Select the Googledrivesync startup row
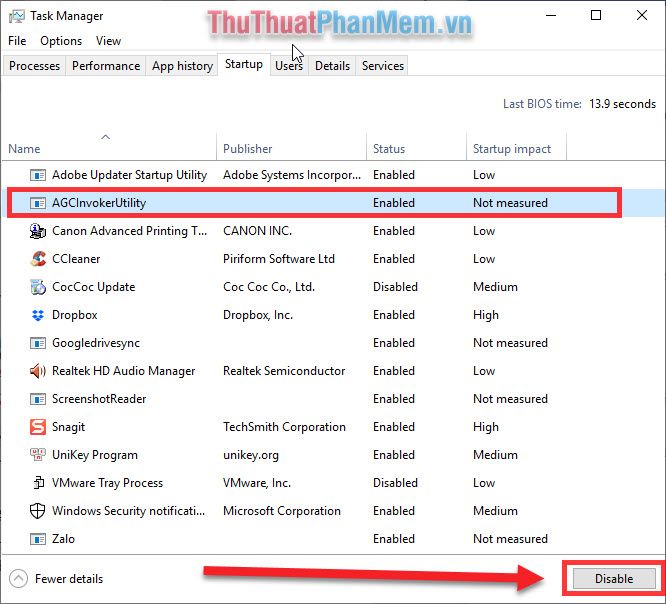Viewport: 666px width, 604px height. (x=312, y=343)
